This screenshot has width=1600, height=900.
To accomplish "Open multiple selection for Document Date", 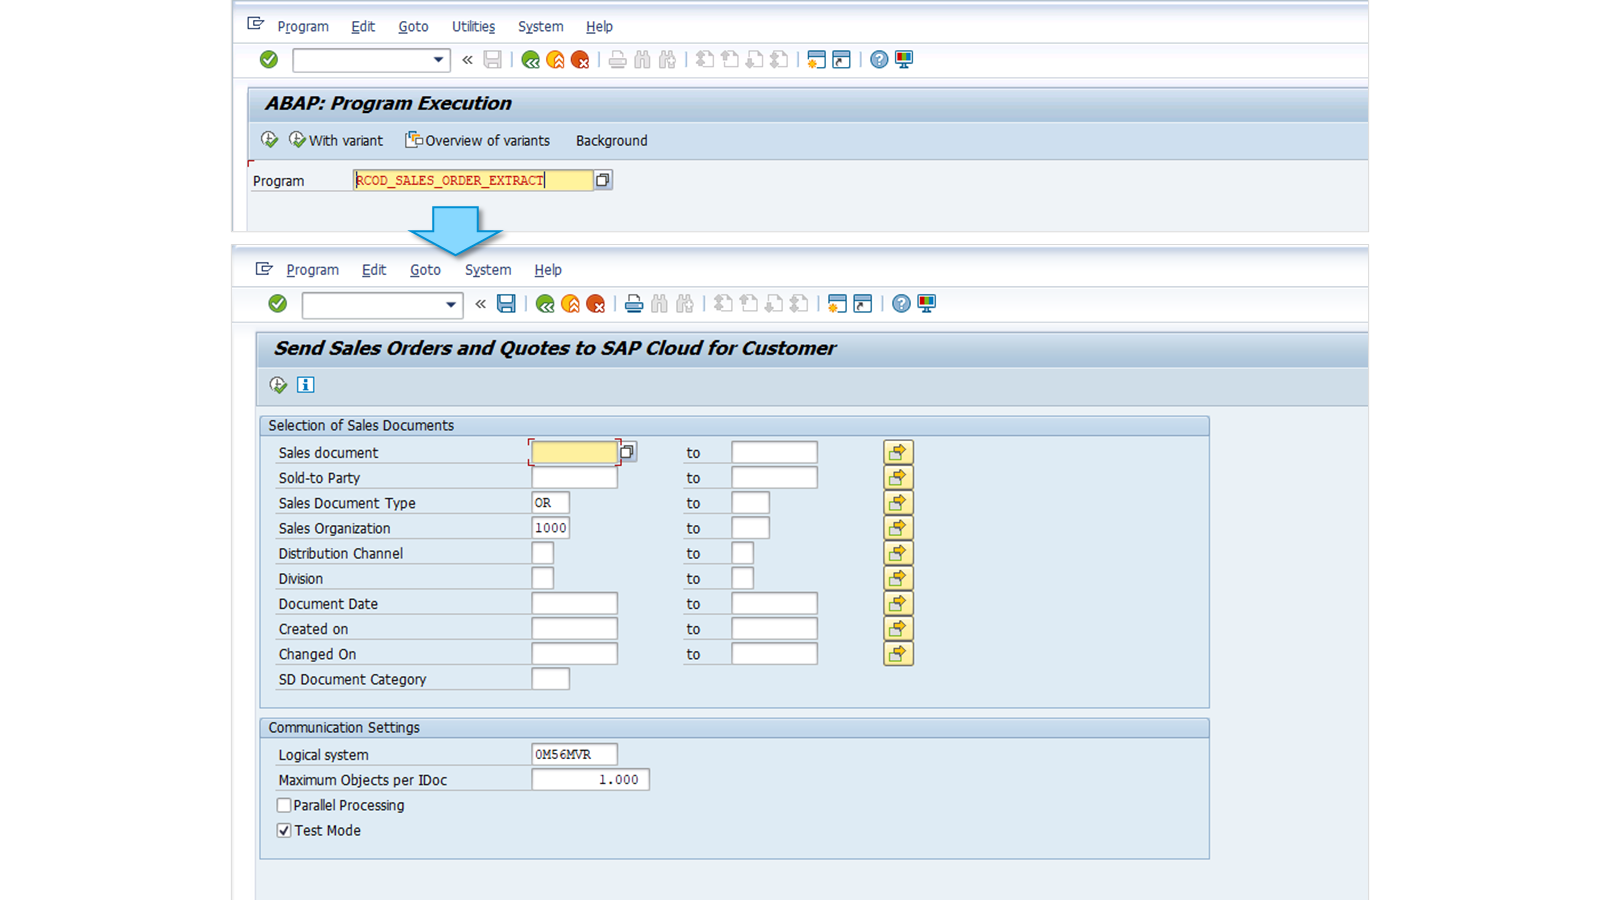I will tap(898, 604).
